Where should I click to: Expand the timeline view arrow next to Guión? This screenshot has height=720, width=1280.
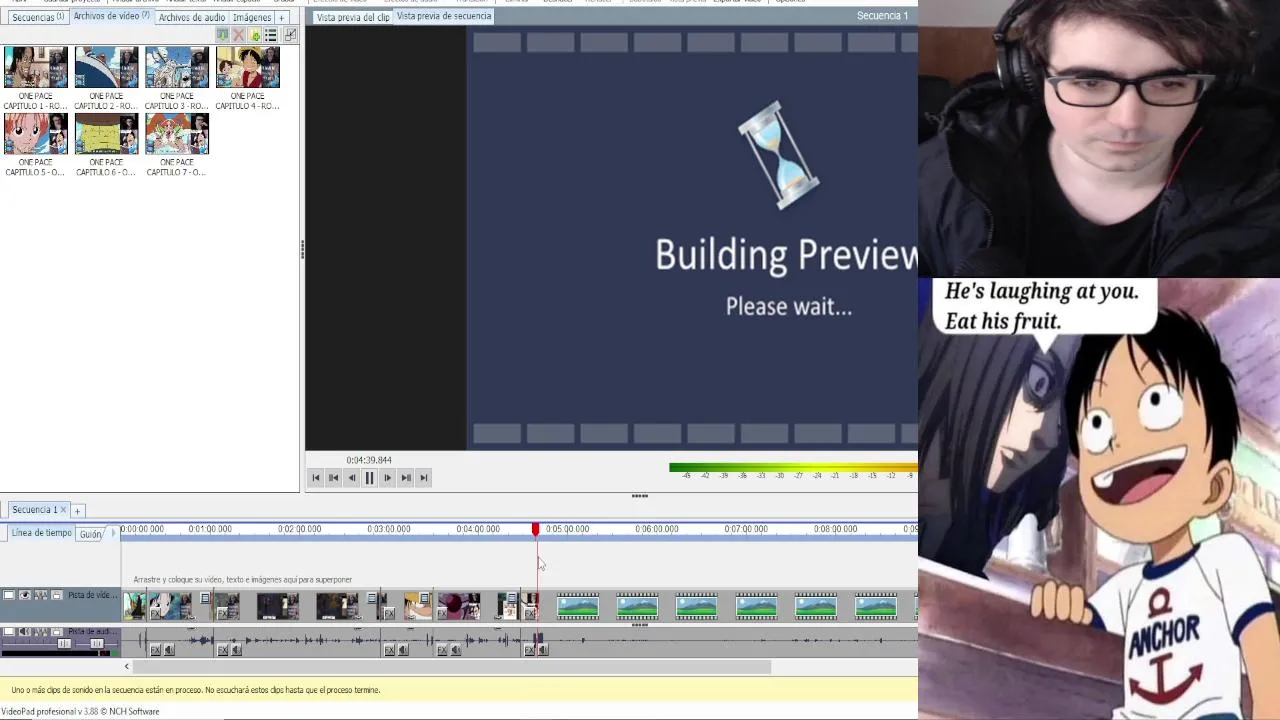[113, 533]
